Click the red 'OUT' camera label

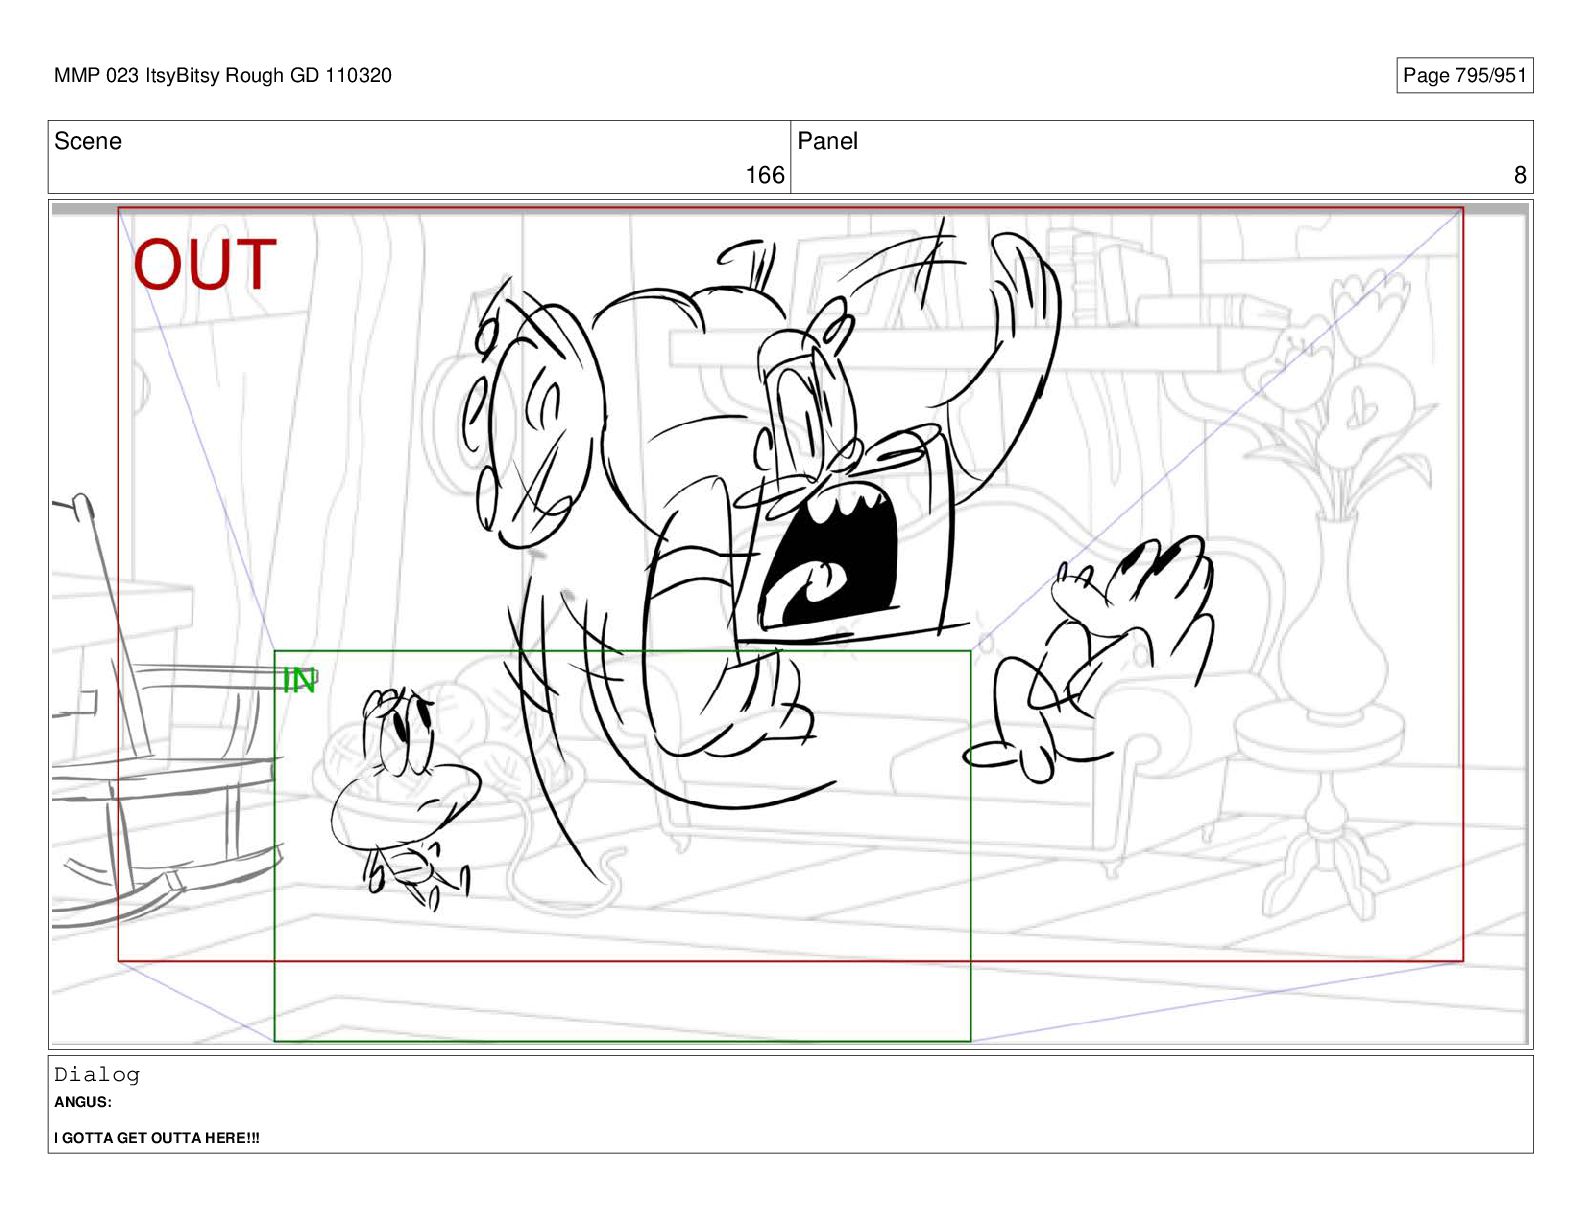tap(205, 265)
